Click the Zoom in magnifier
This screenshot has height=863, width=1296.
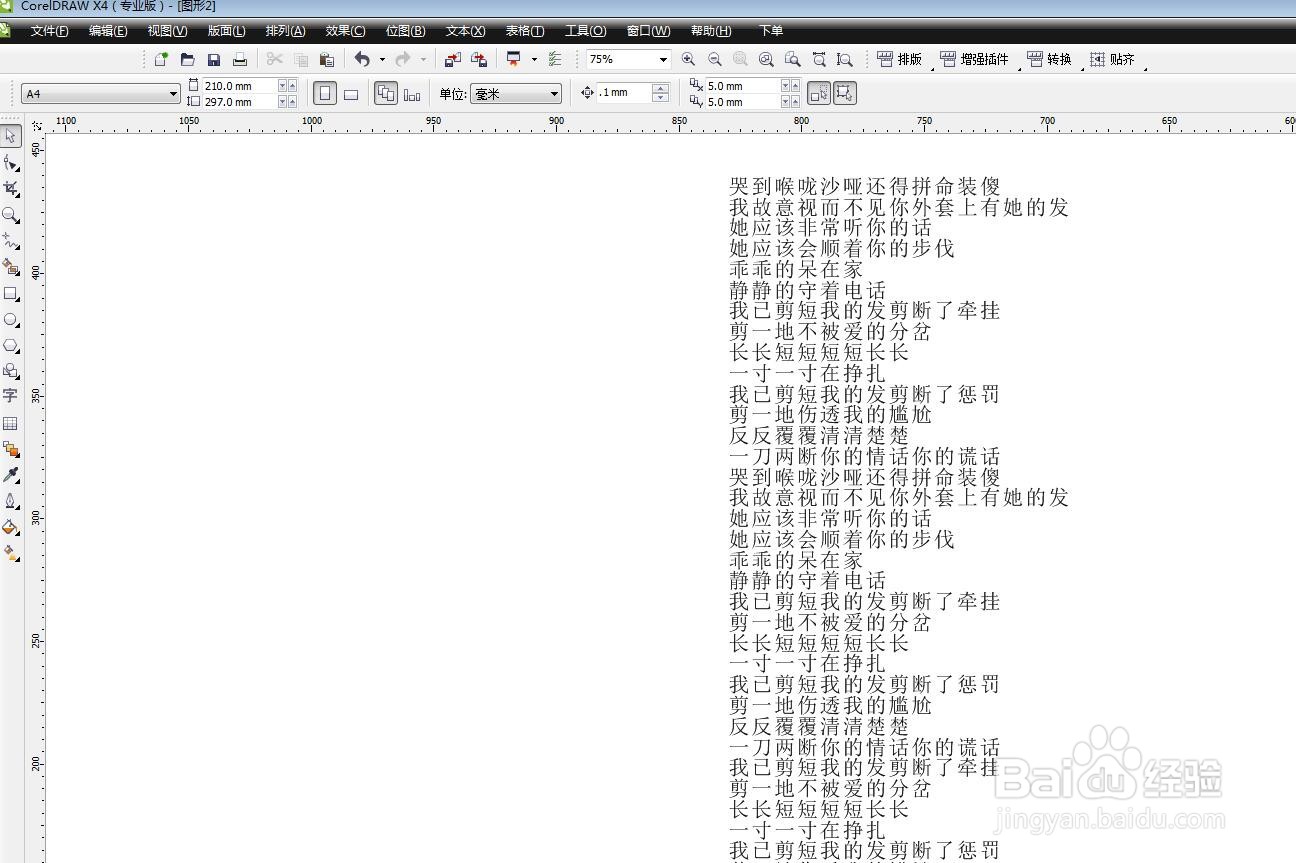pos(688,60)
